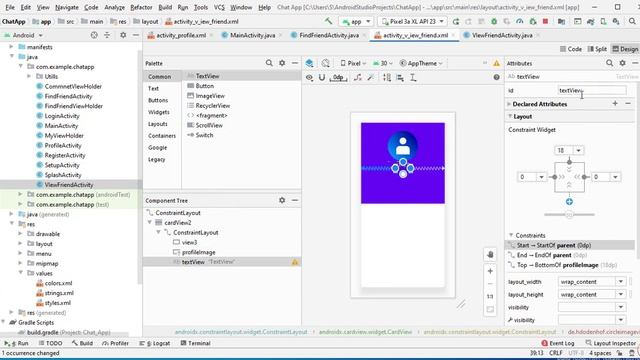Open the AppTheme dropdown
This screenshot has width=640, height=360.
421,63
